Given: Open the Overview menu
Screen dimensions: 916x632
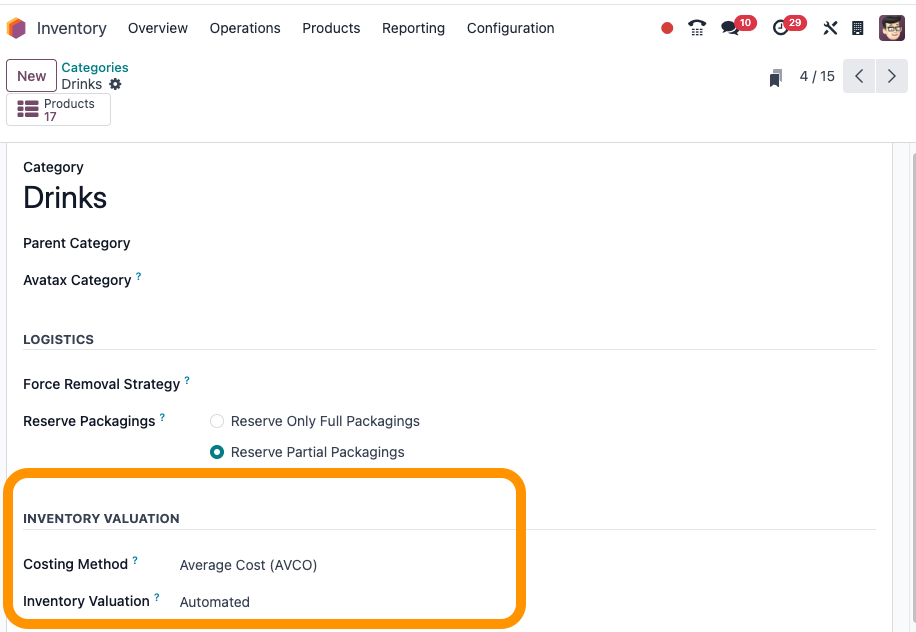Looking at the screenshot, I should tap(158, 28).
